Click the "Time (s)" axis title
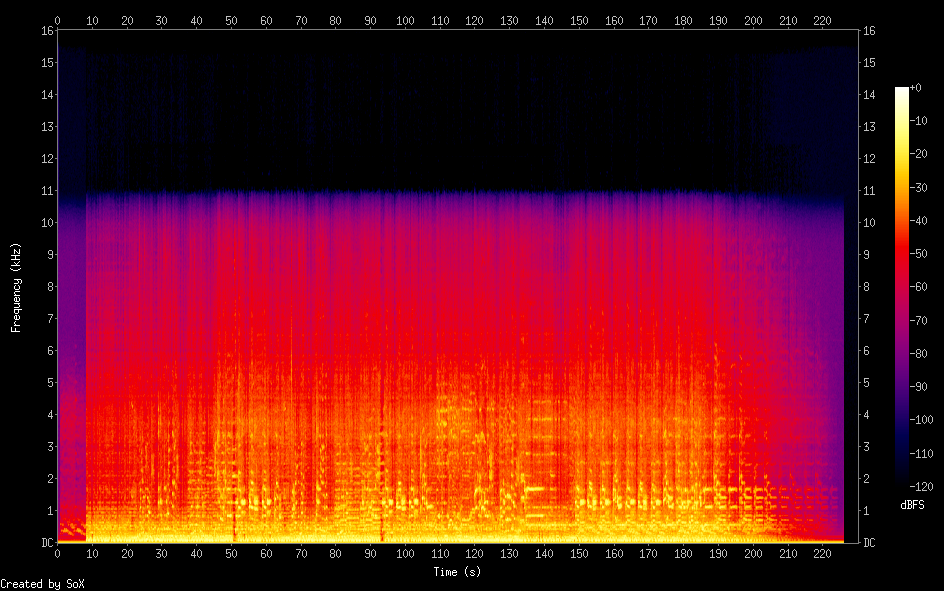The image size is (944, 591). pyautogui.click(x=457, y=572)
